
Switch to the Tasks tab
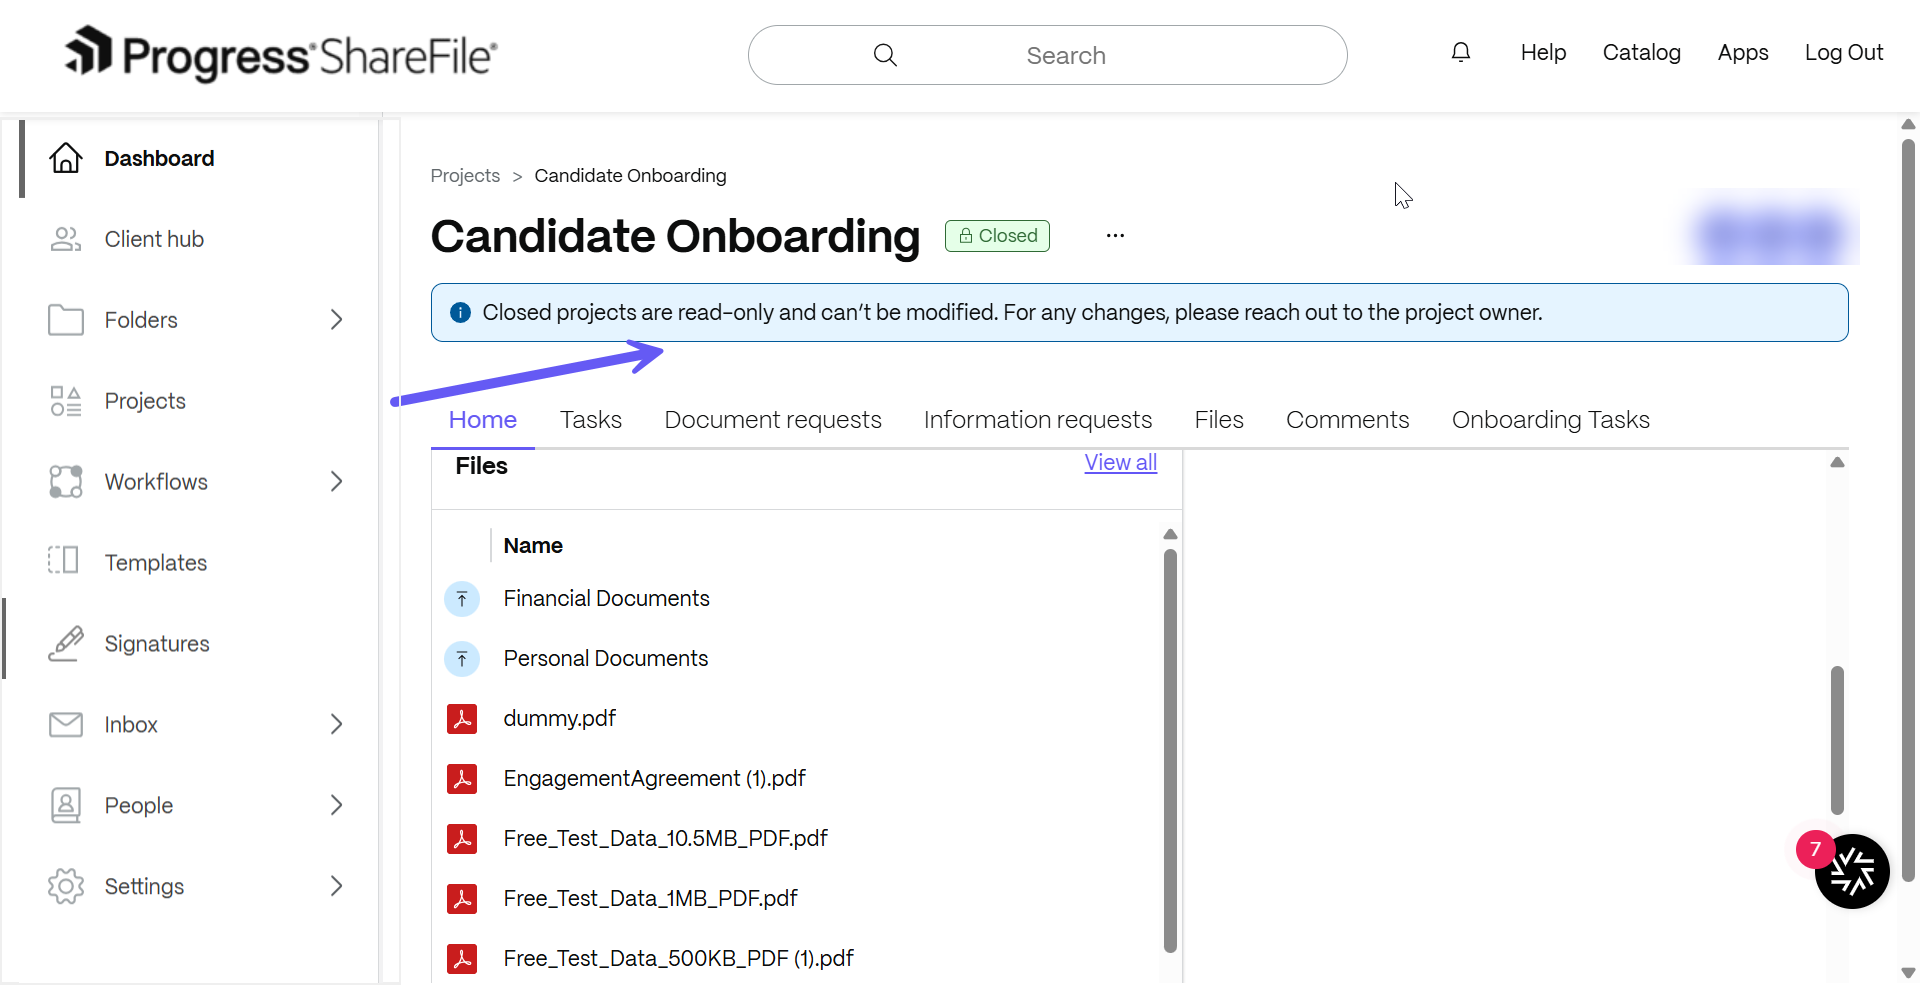point(591,420)
